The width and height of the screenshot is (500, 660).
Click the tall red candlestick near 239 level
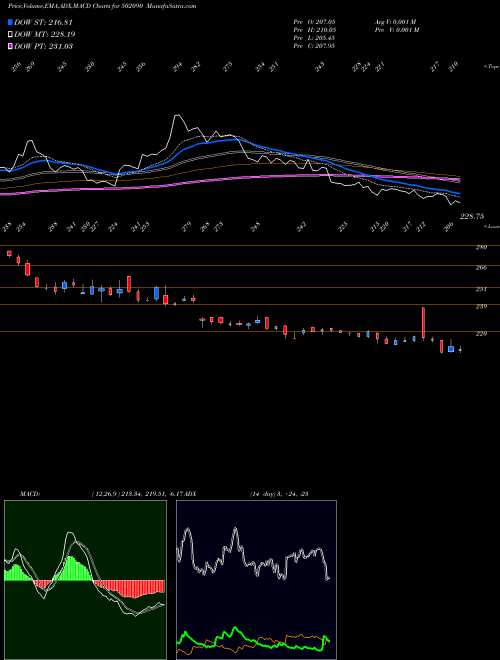(x=423, y=323)
